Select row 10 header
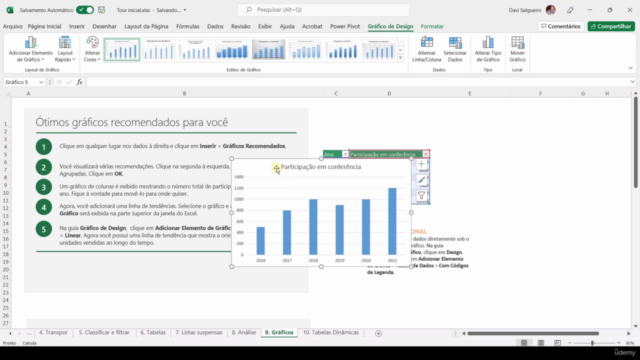 click(6, 193)
